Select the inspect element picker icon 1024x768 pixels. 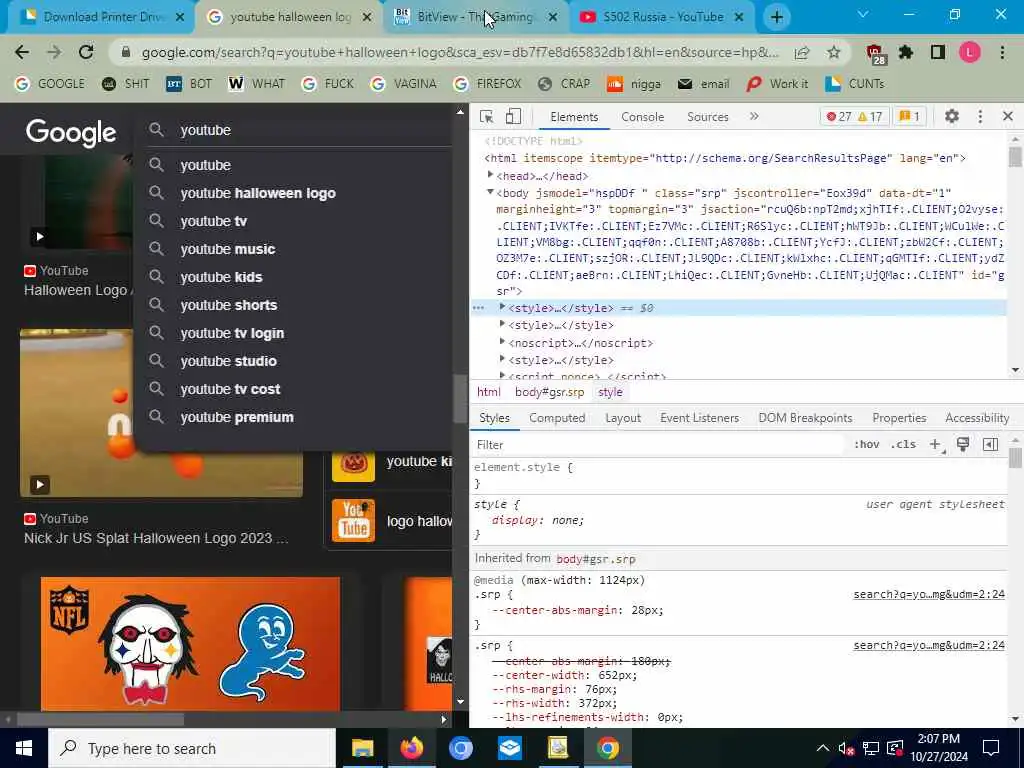point(486,116)
